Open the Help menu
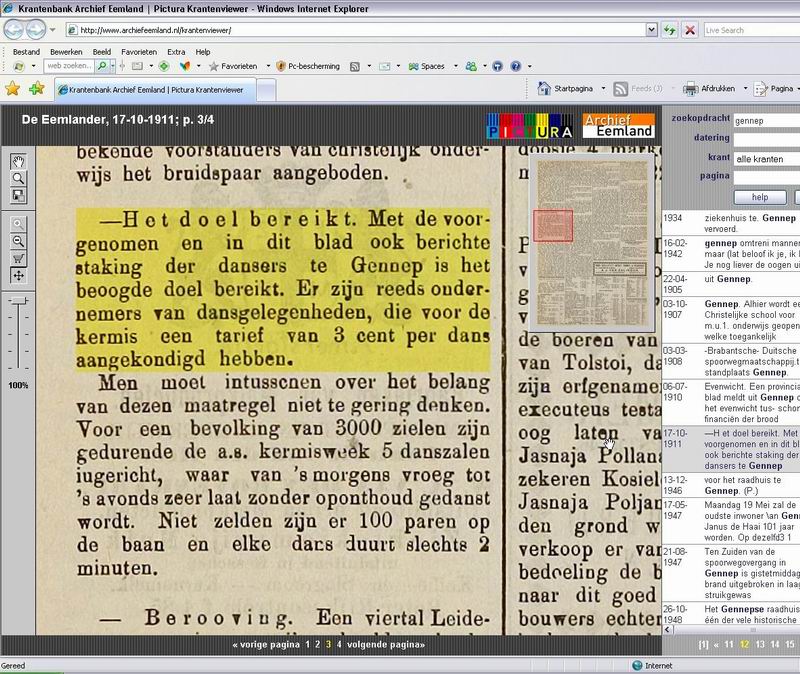The height and width of the screenshot is (674, 800). pos(203,52)
